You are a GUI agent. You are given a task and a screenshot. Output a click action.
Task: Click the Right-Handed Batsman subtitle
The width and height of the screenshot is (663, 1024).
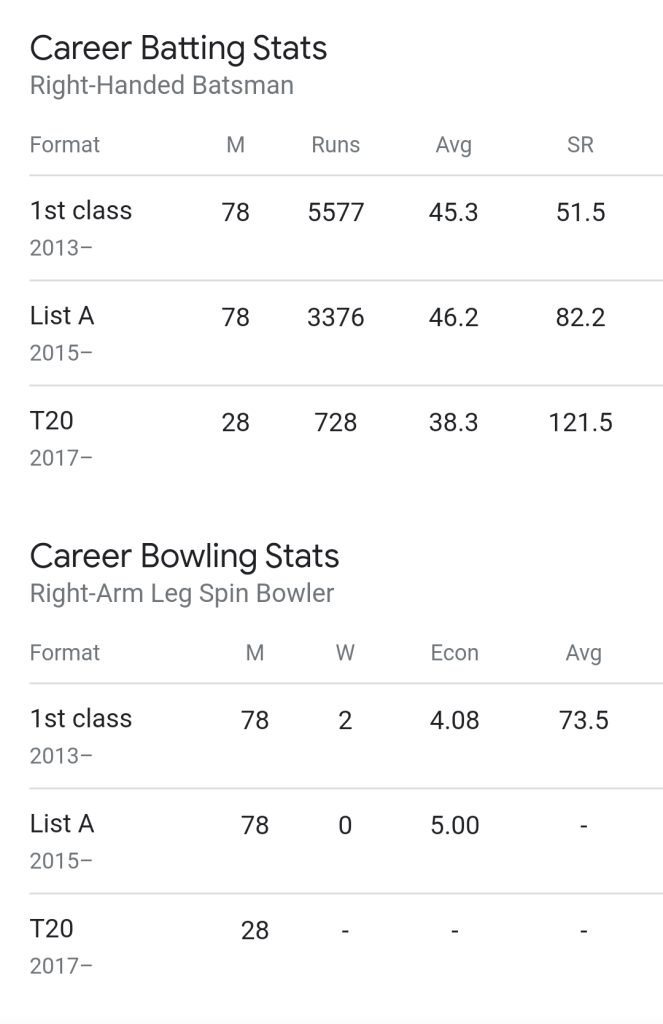(162, 86)
